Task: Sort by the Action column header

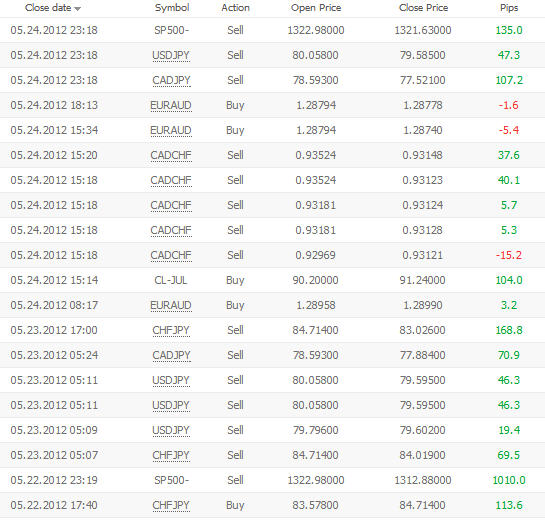Action: 235,8
